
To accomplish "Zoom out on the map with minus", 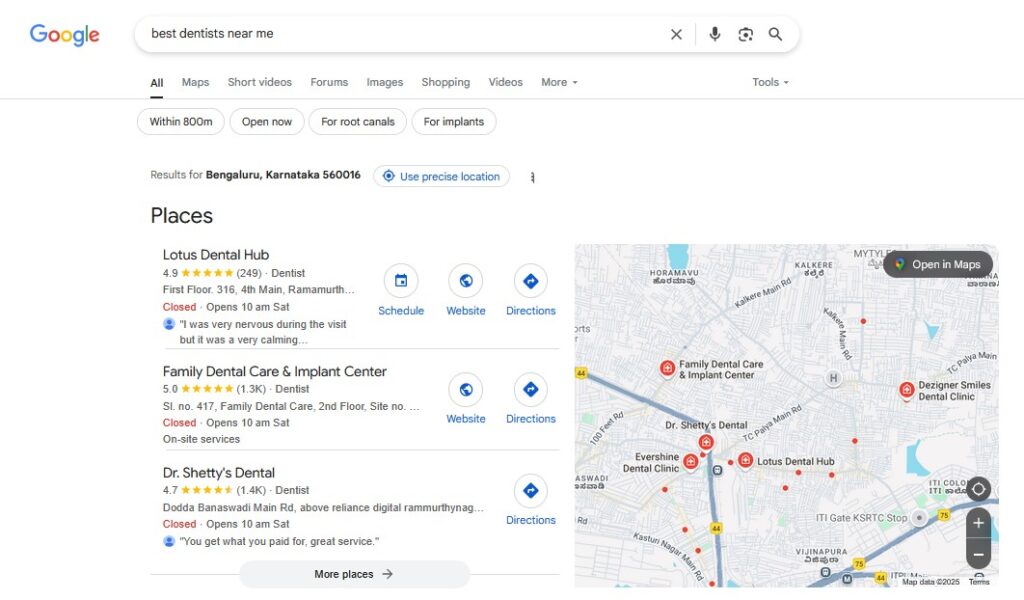I will 978,554.
